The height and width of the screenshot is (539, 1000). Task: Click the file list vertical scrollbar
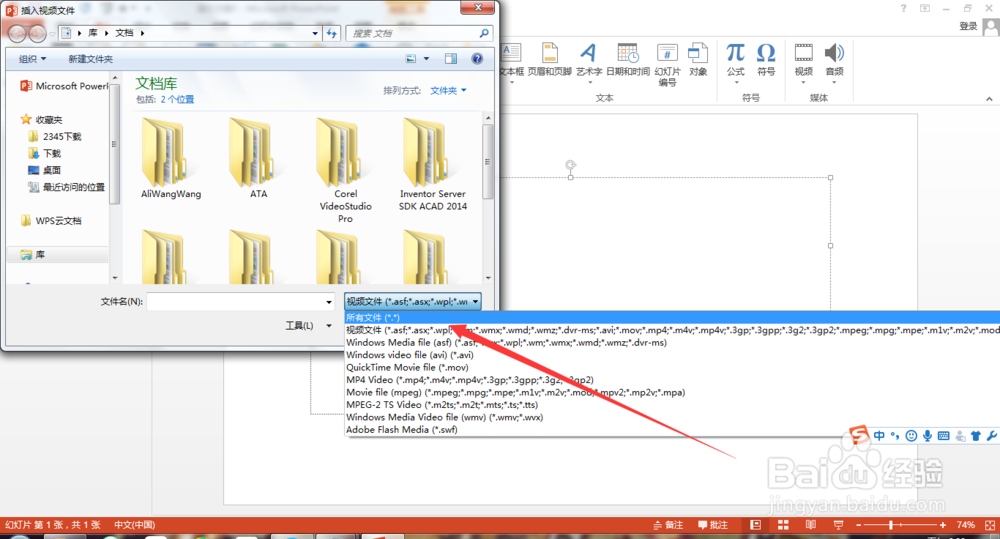coord(488,161)
